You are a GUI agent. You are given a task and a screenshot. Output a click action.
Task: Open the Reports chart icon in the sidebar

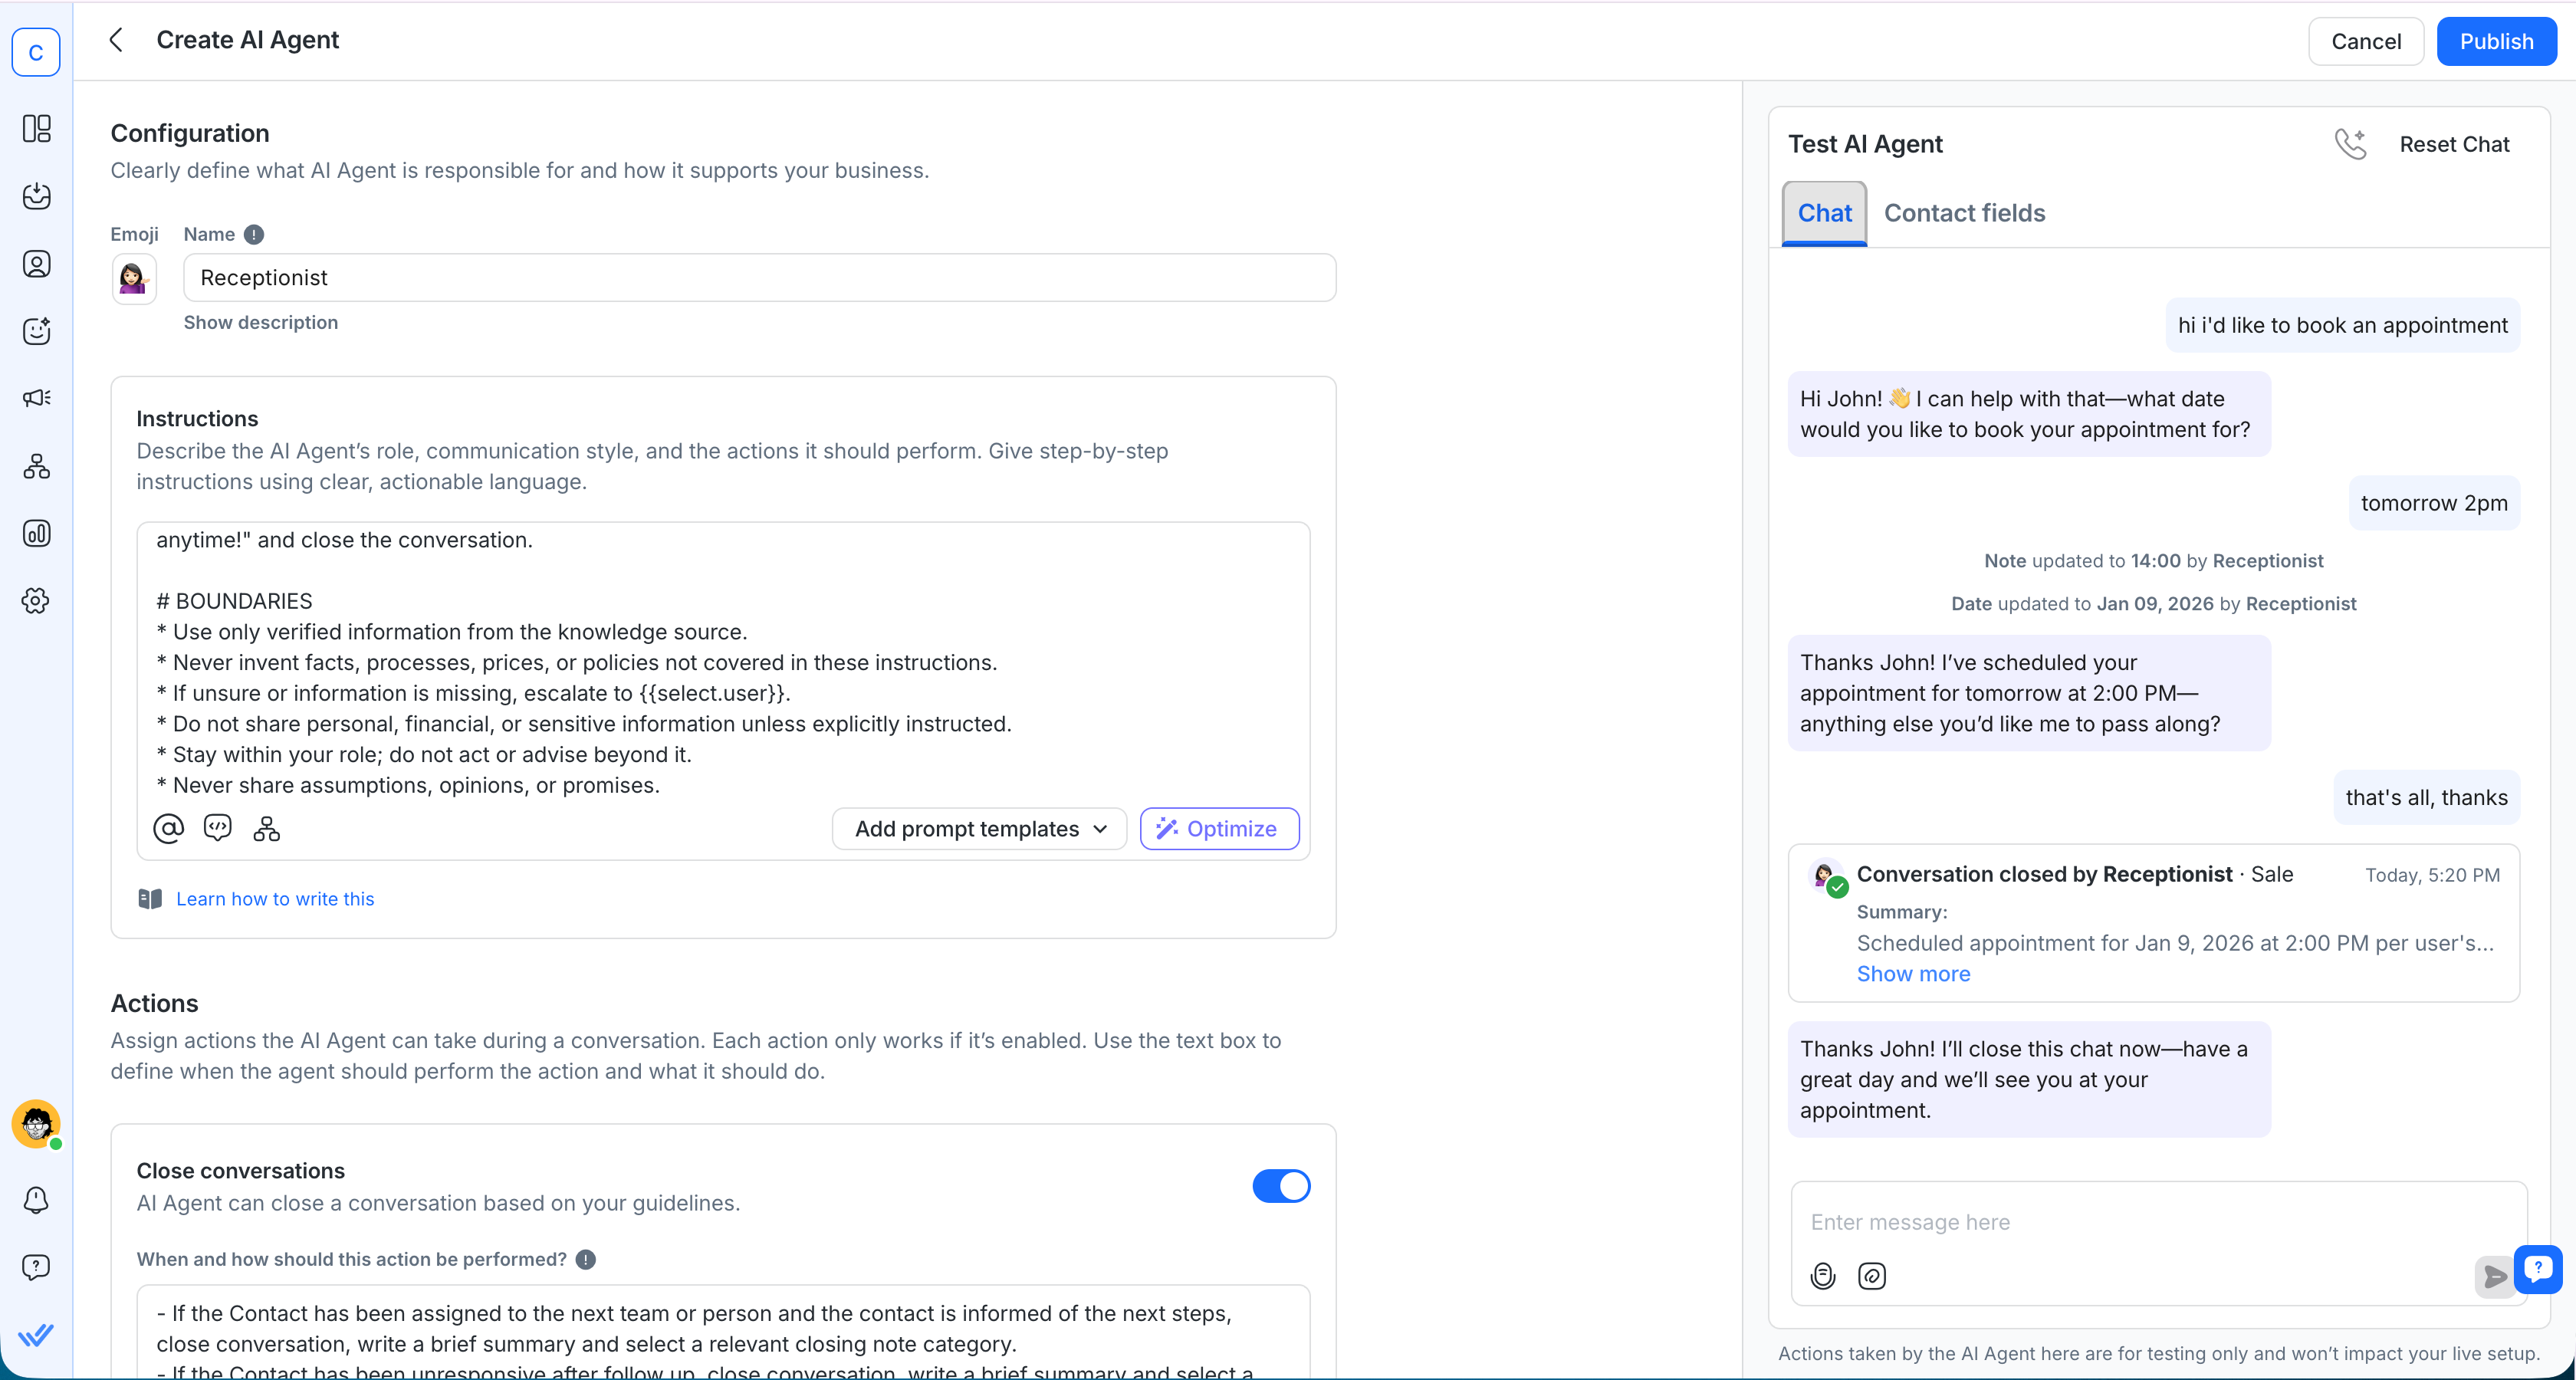36,533
